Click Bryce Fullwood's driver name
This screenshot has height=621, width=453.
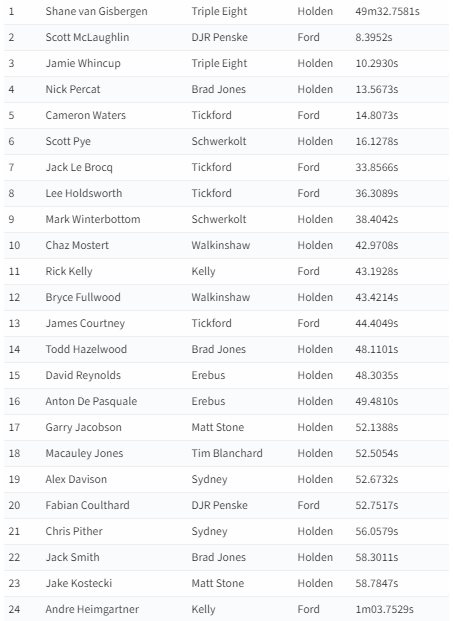pyautogui.click(x=83, y=297)
